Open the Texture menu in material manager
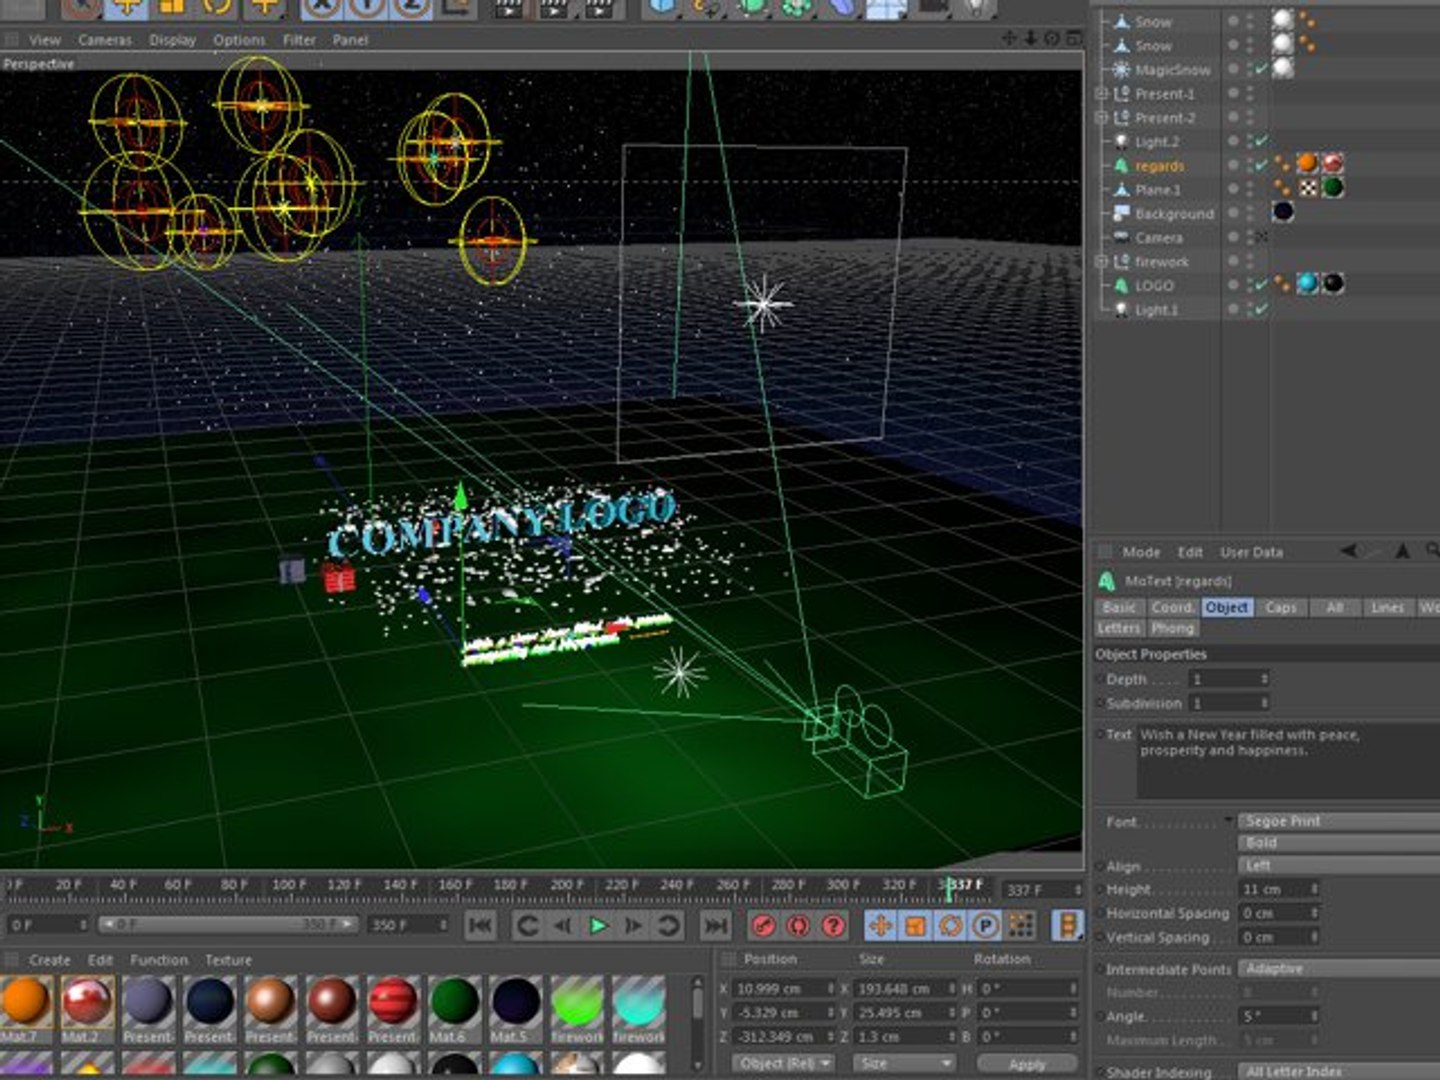Screen dimensions: 1440x1080 coord(228,960)
